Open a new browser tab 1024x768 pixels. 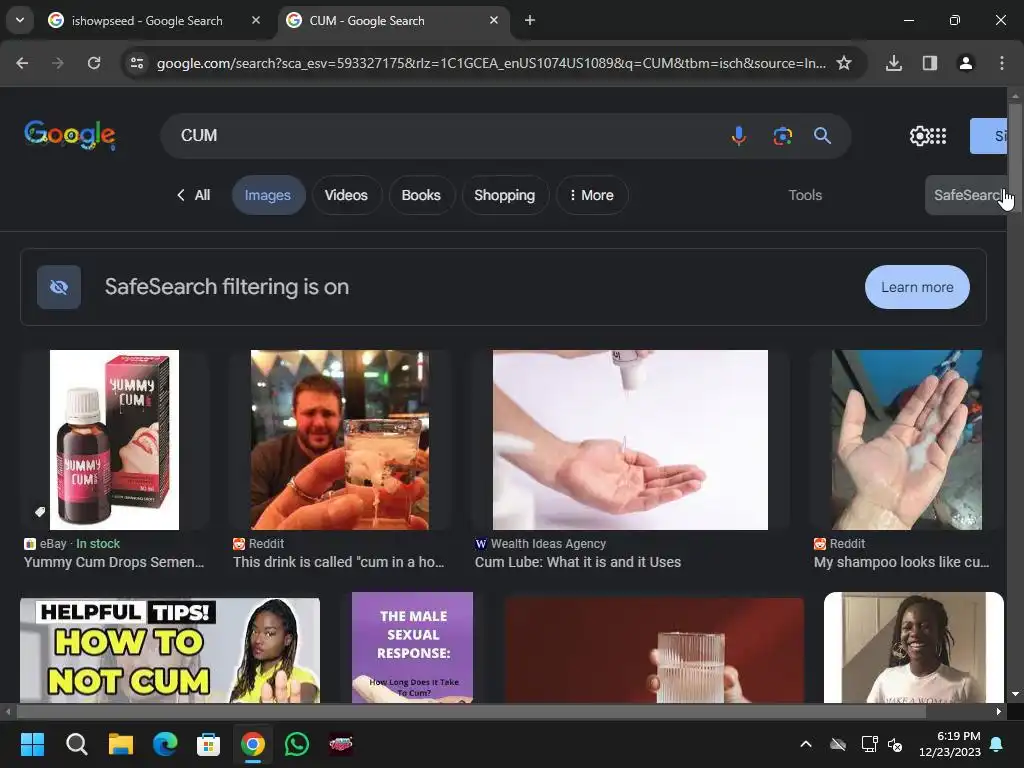click(x=530, y=20)
